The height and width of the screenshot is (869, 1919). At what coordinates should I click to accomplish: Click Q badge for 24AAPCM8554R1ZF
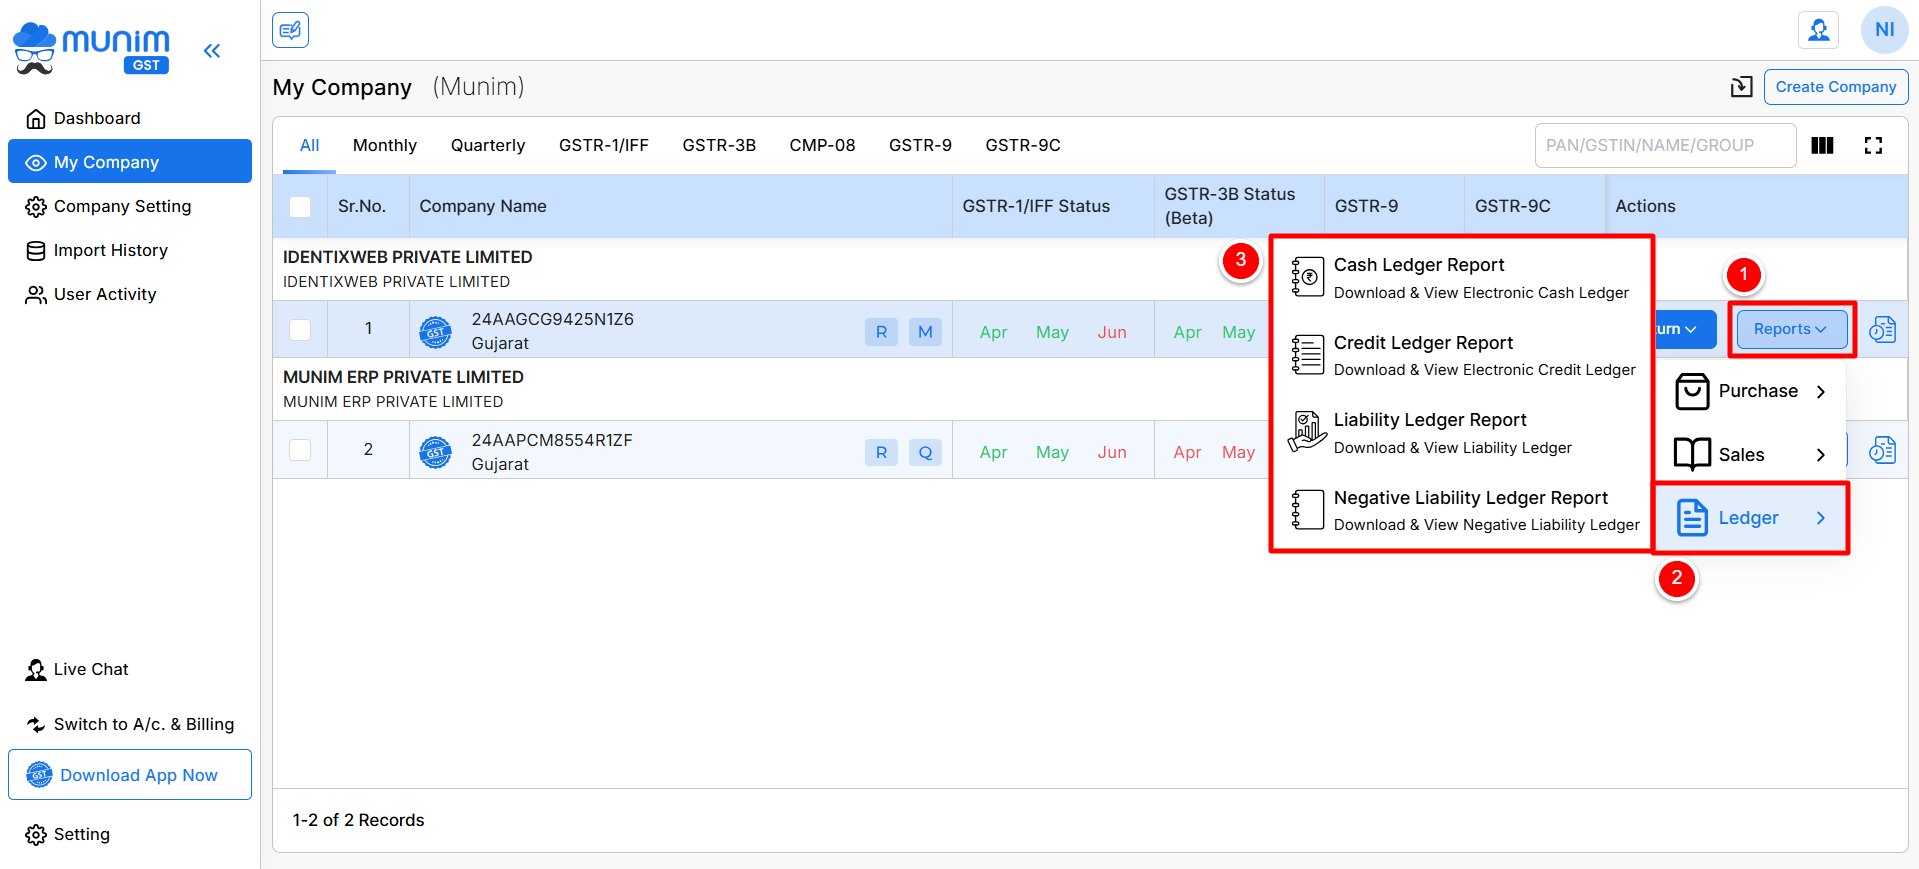[925, 452]
